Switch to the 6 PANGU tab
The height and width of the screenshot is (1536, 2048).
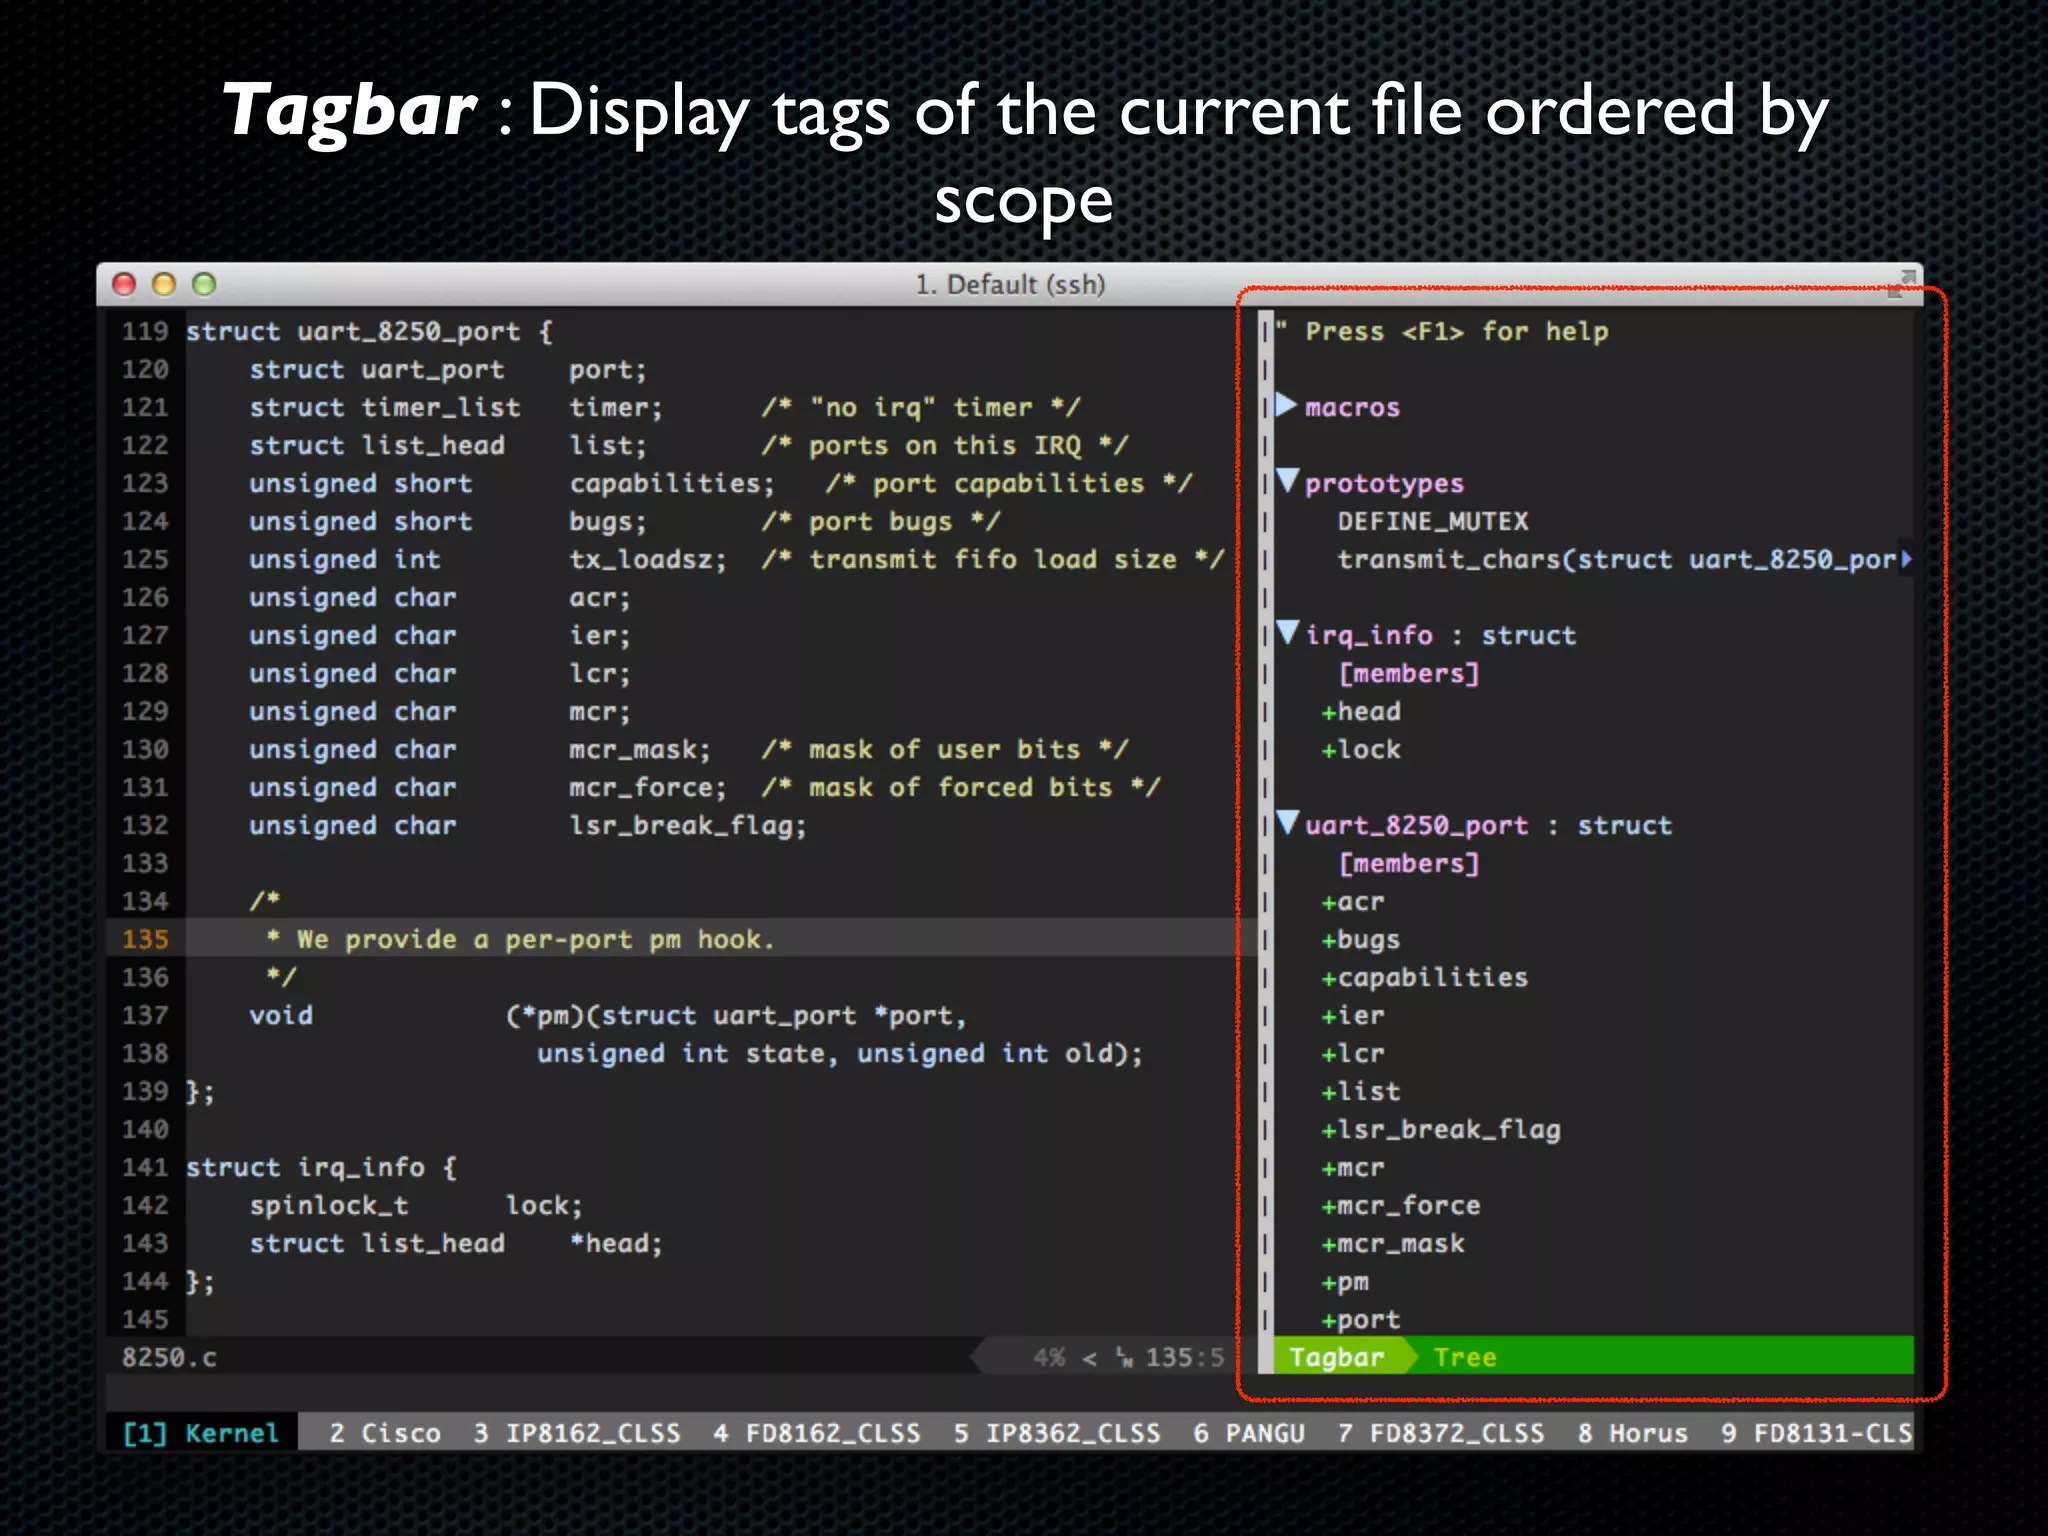coord(1249,1433)
